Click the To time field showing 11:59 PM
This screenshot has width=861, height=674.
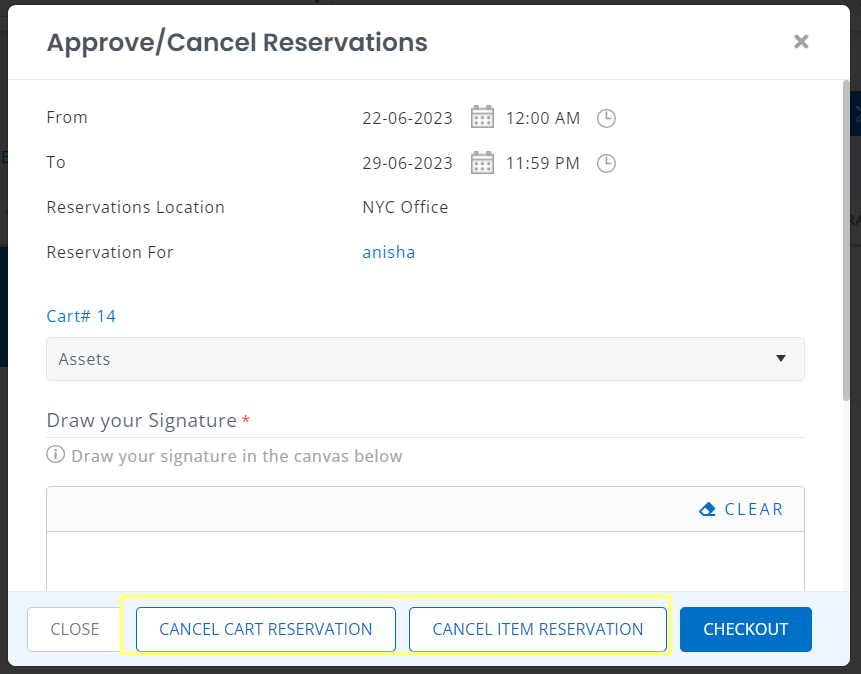[x=543, y=163]
